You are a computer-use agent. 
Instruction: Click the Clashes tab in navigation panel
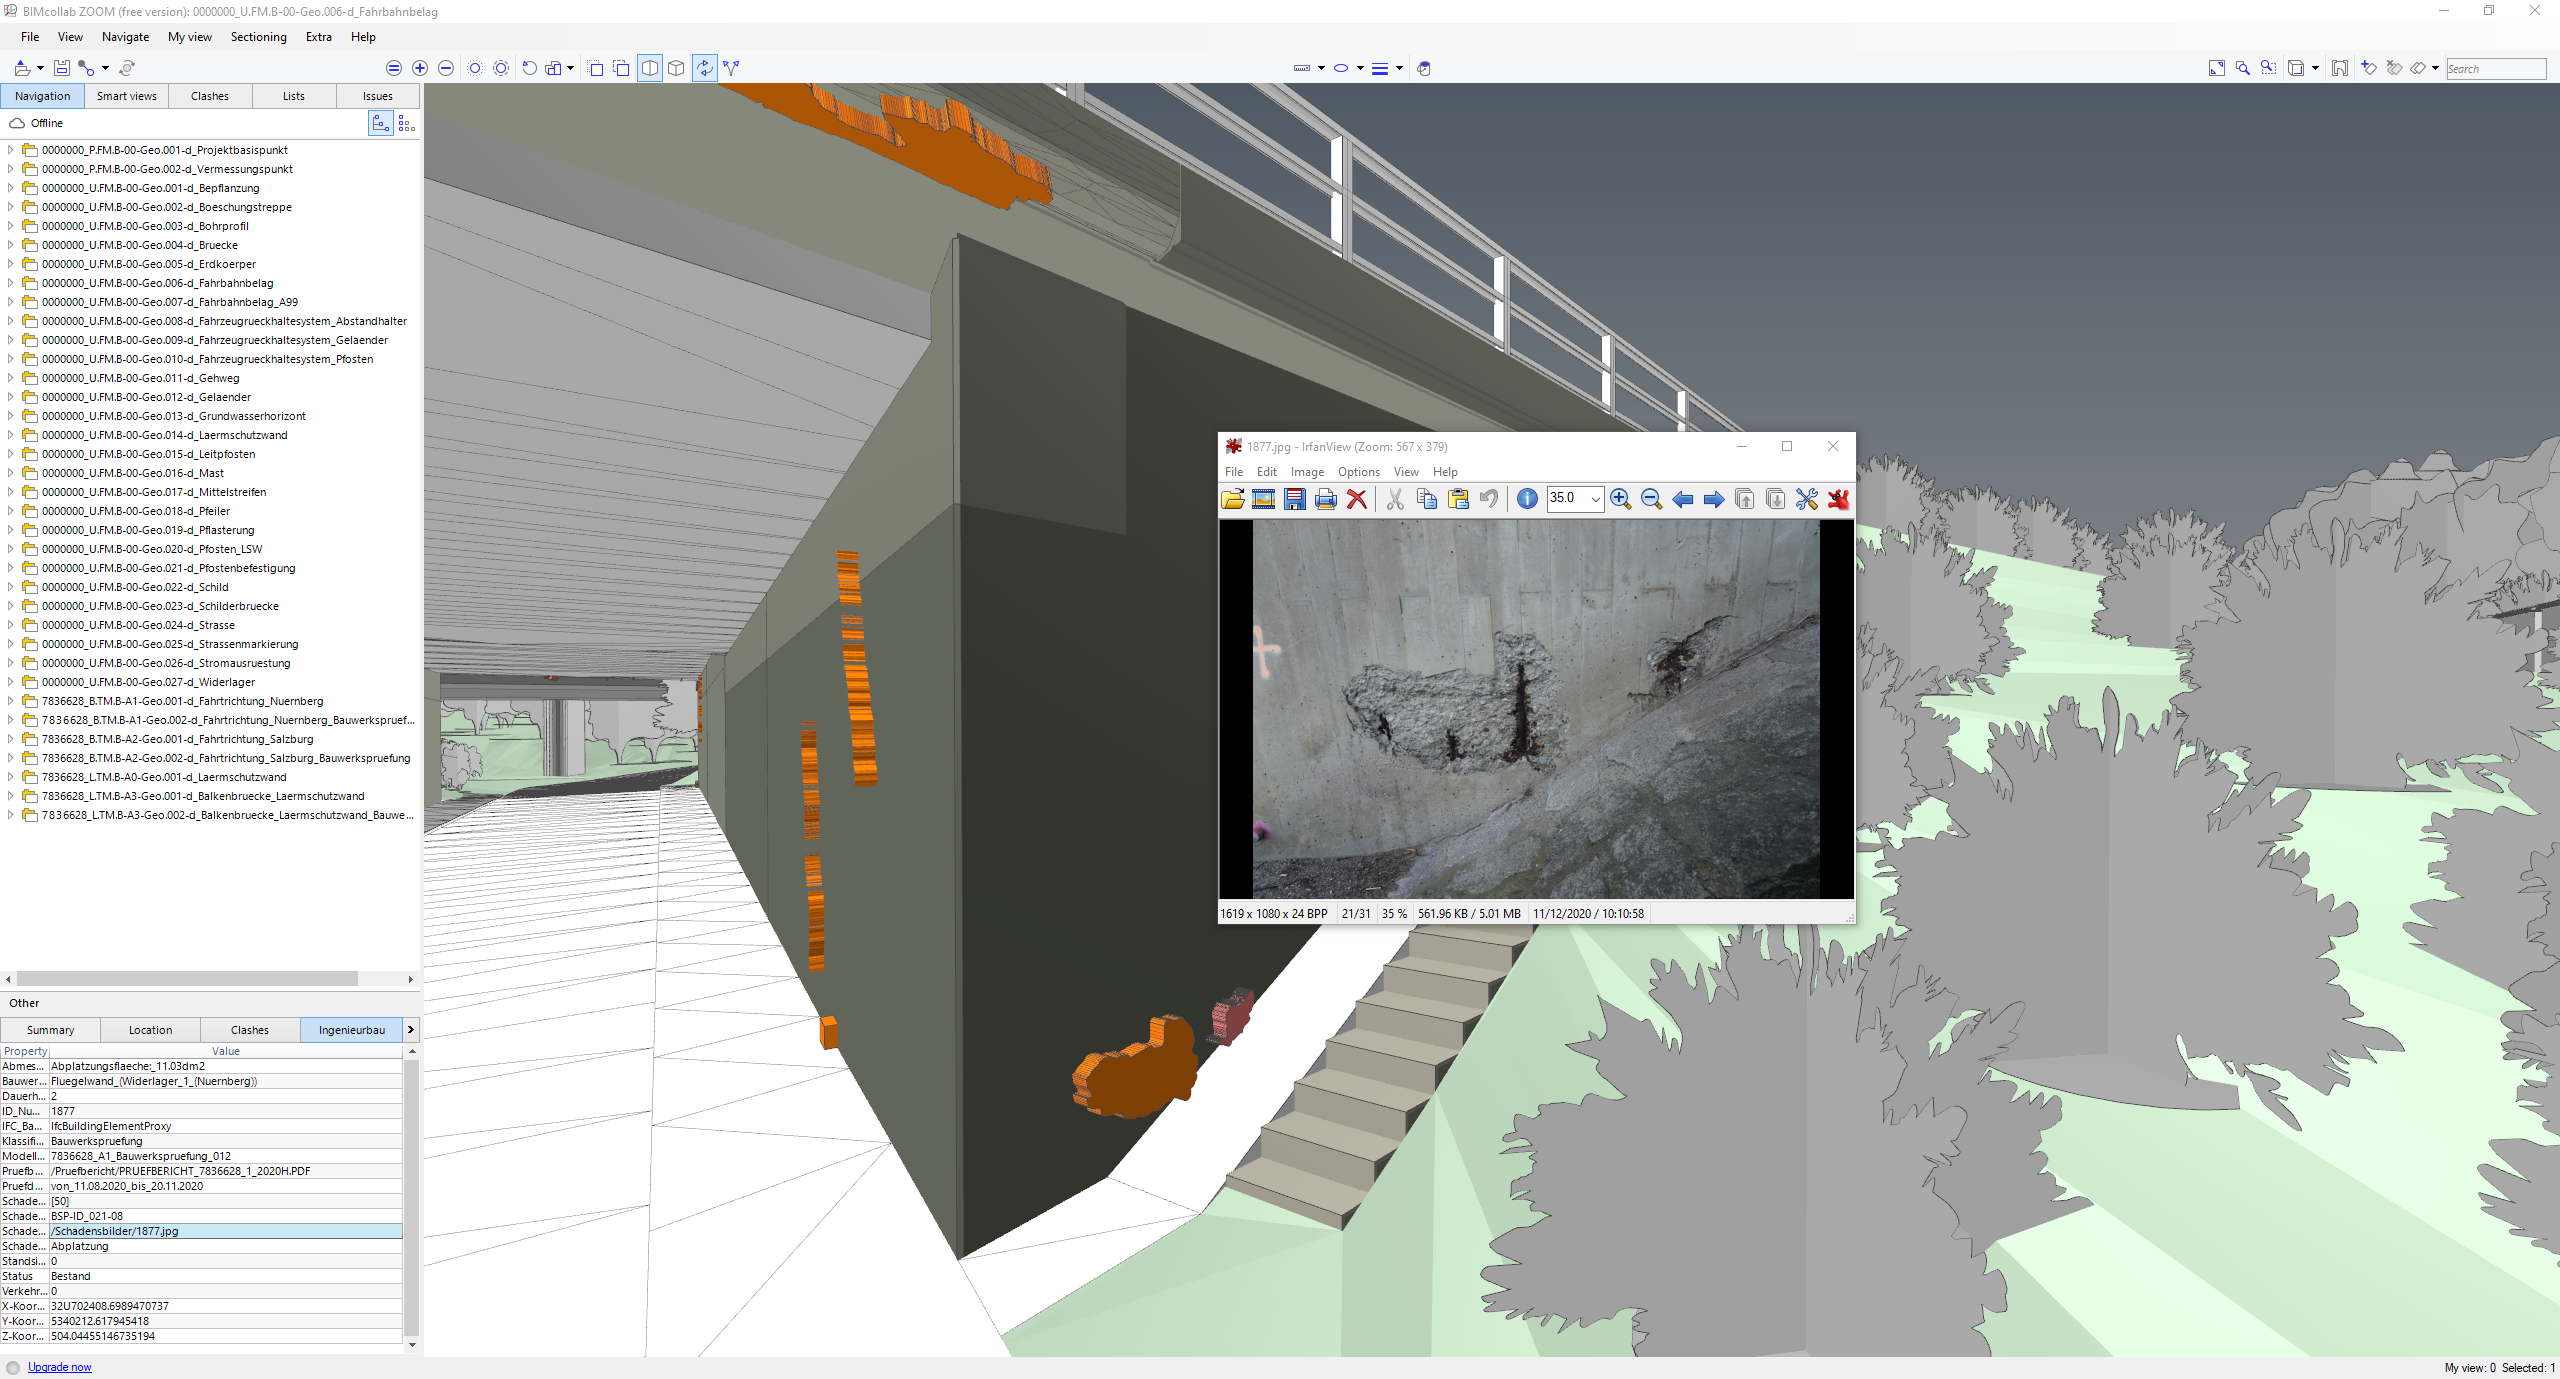tap(212, 97)
